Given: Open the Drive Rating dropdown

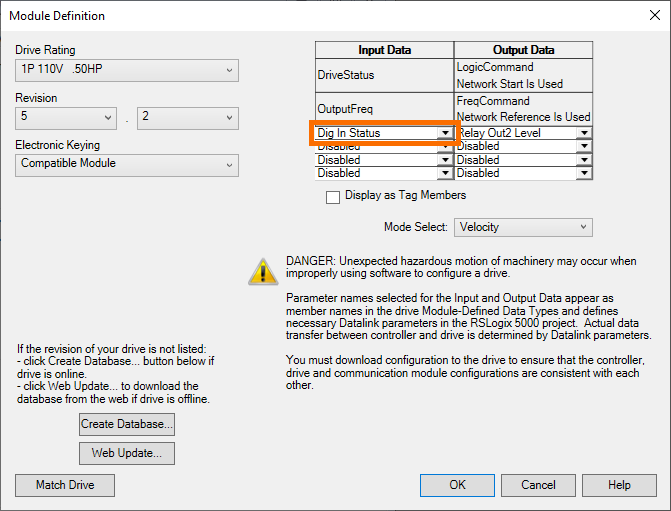Looking at the screenshot, I should pos(127,70).
